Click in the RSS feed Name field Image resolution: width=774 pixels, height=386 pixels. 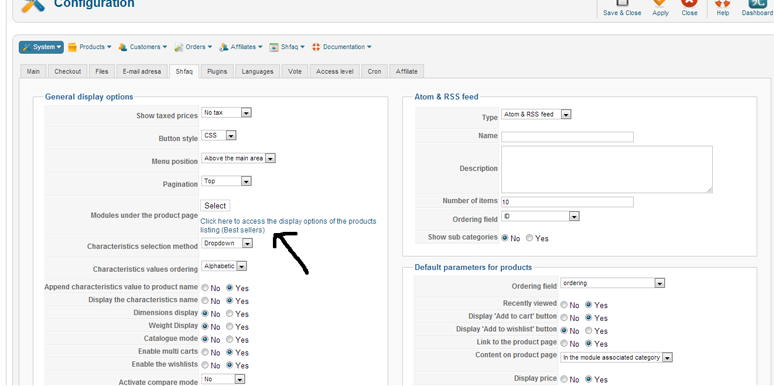coord(567,137)
